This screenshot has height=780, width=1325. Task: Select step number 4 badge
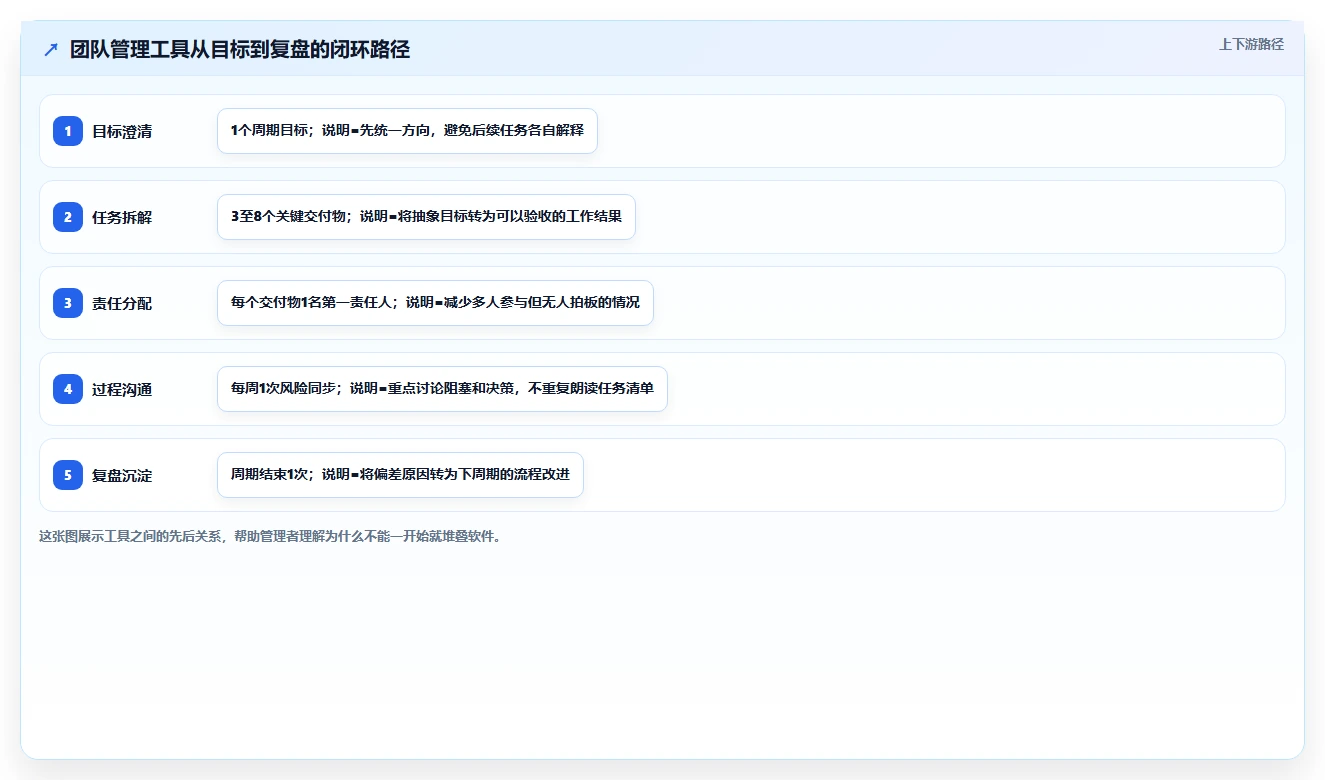[x=68, y=389]
